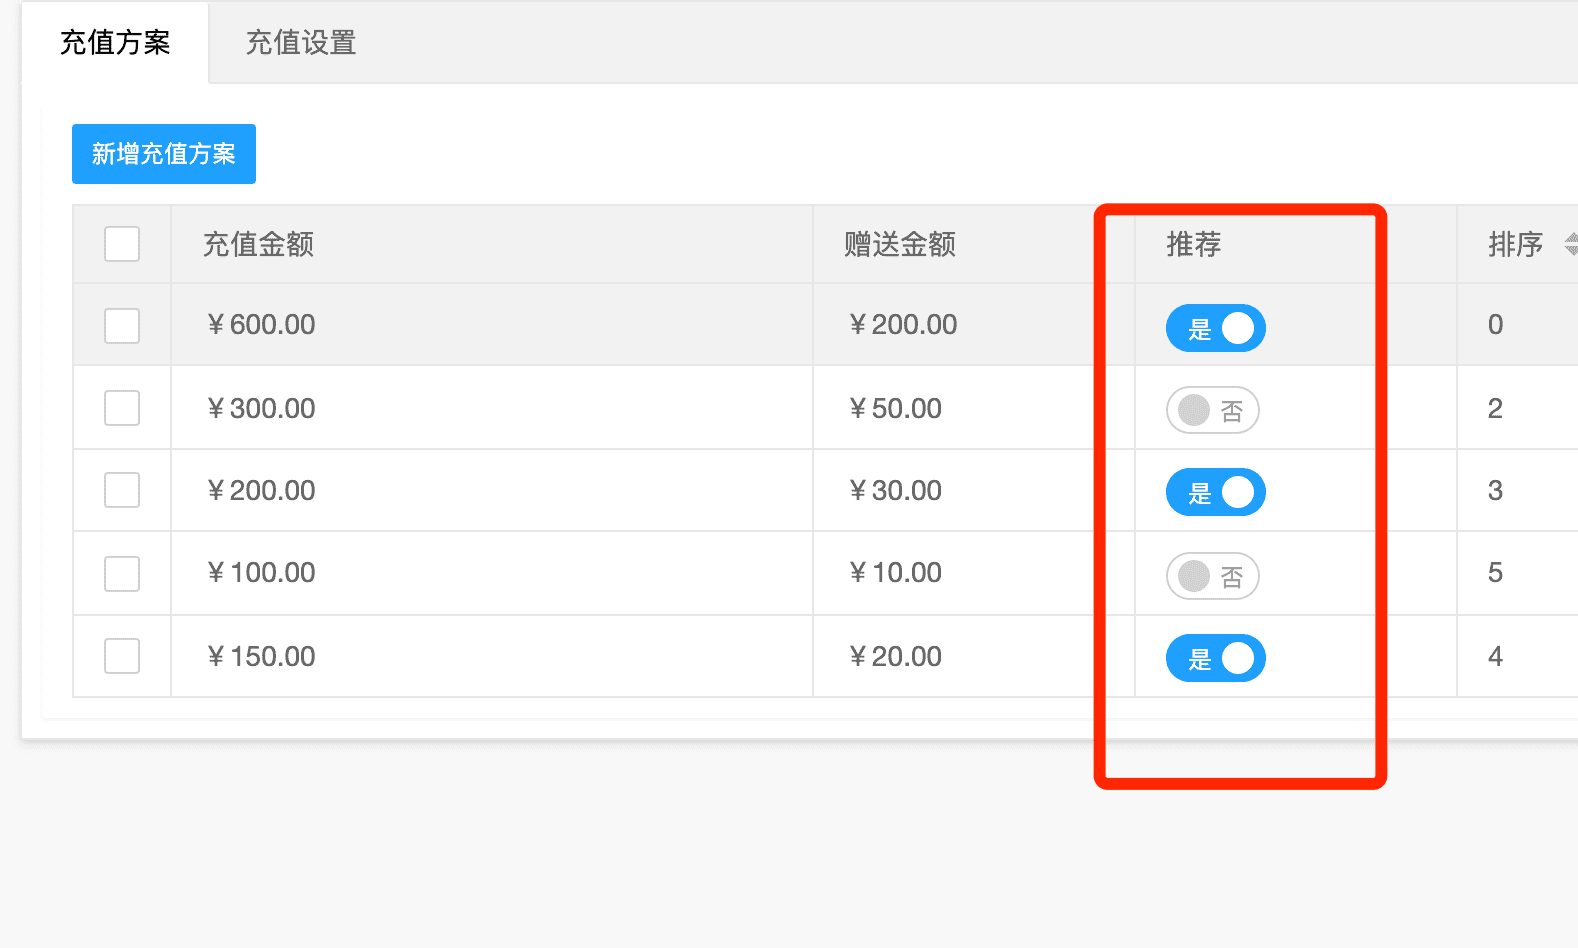Click the 新增充值方案 button
Image resolution: width=1578 pixels, height=948 pixels.
(164, 154)
